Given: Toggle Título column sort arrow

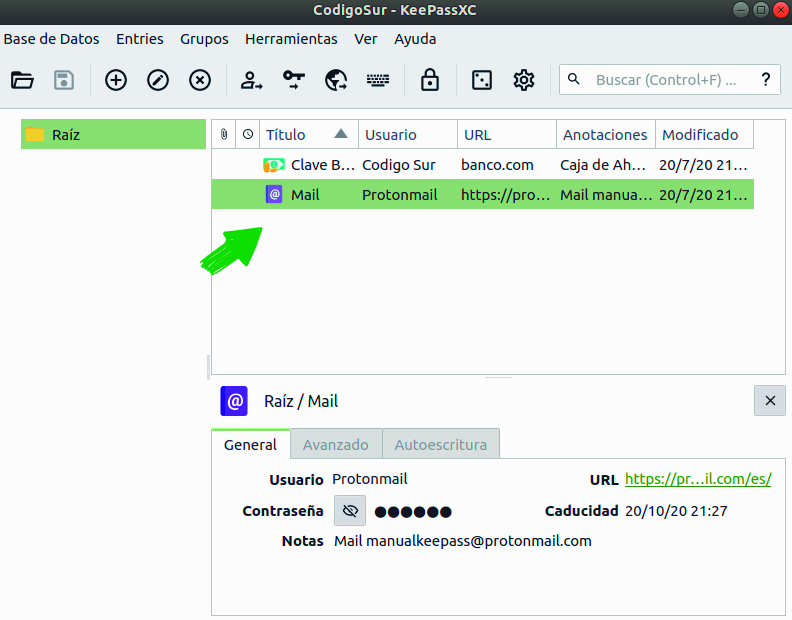Looking at the screenshot, I should pyautogui.click(x=341, y=133).
